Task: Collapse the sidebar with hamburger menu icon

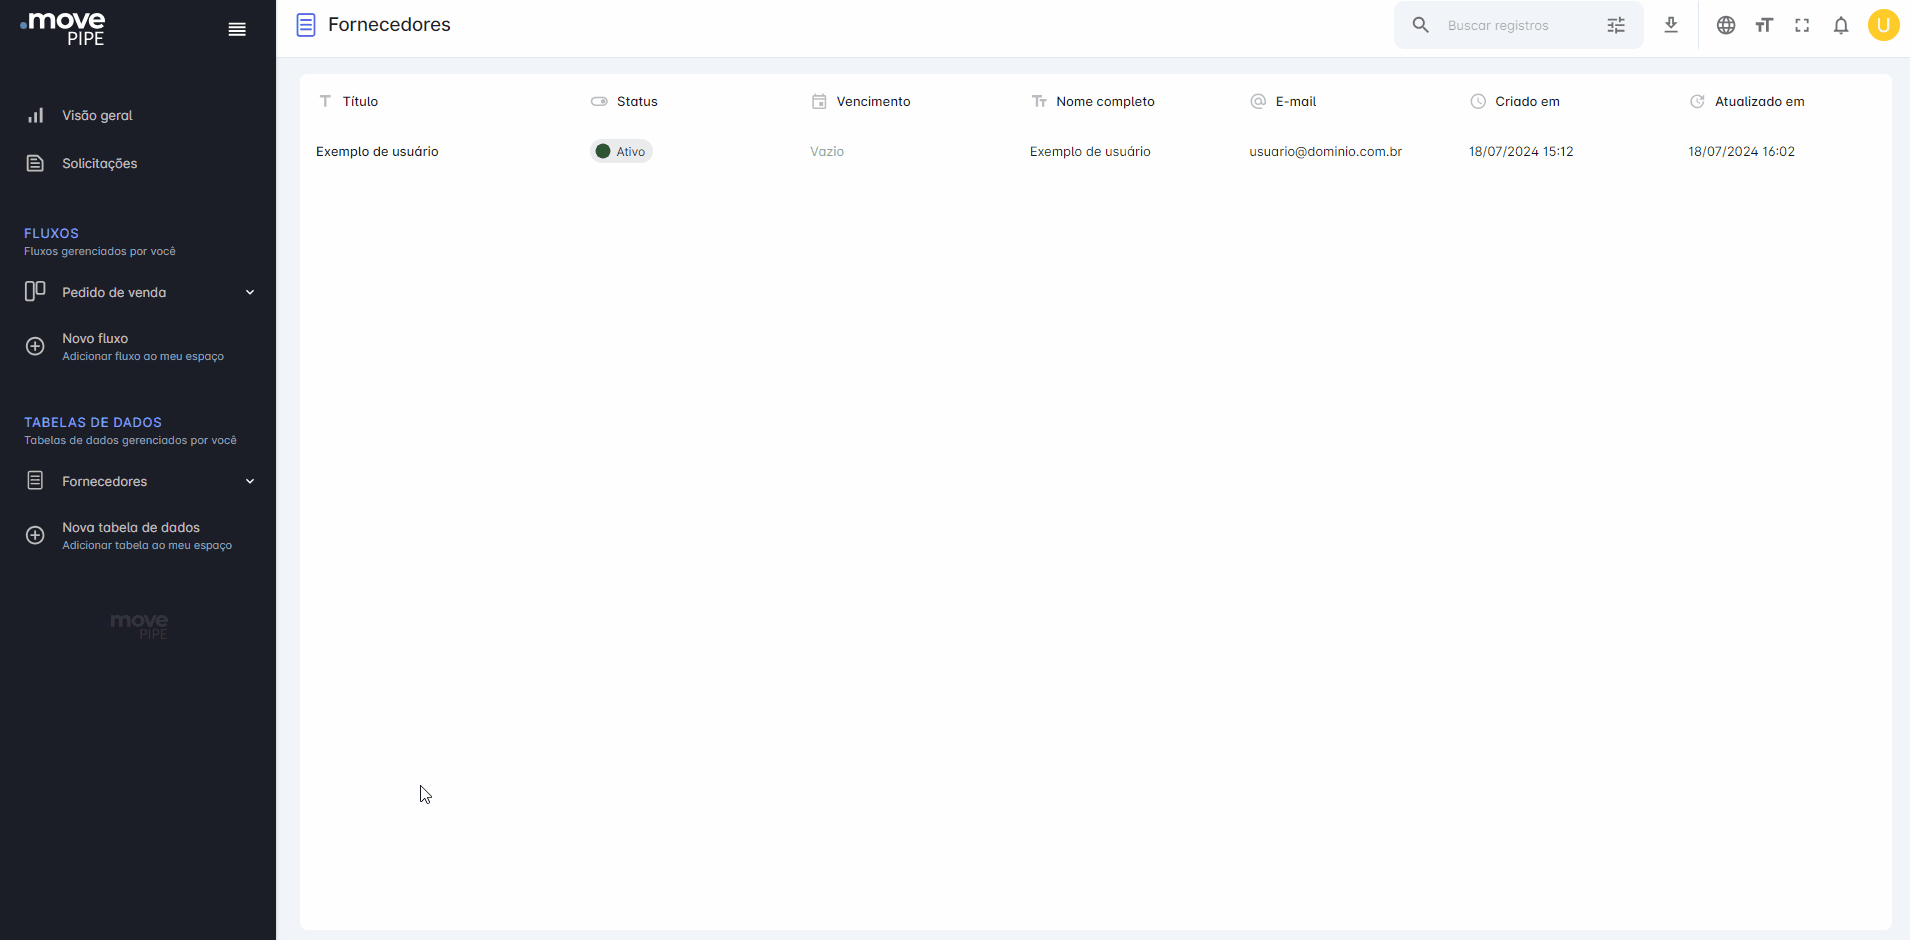Action: click(x=237, y=29)
